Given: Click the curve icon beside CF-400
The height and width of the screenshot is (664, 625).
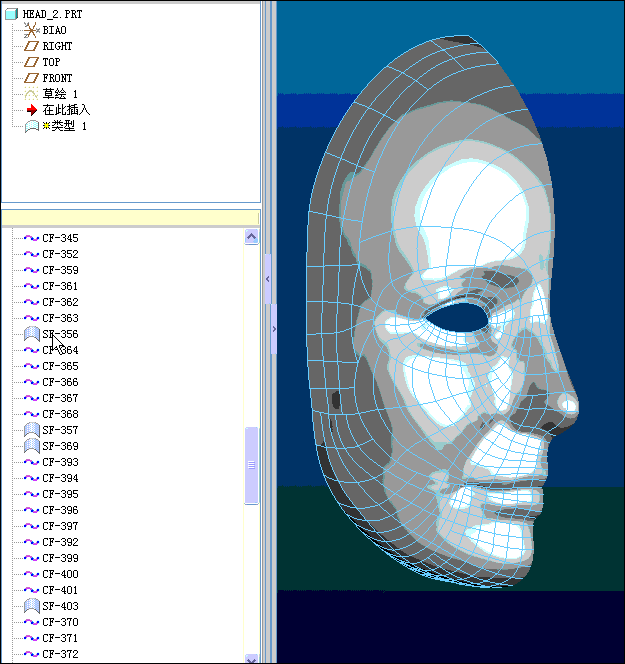Looking at the screenshot, I should (32, 574).
